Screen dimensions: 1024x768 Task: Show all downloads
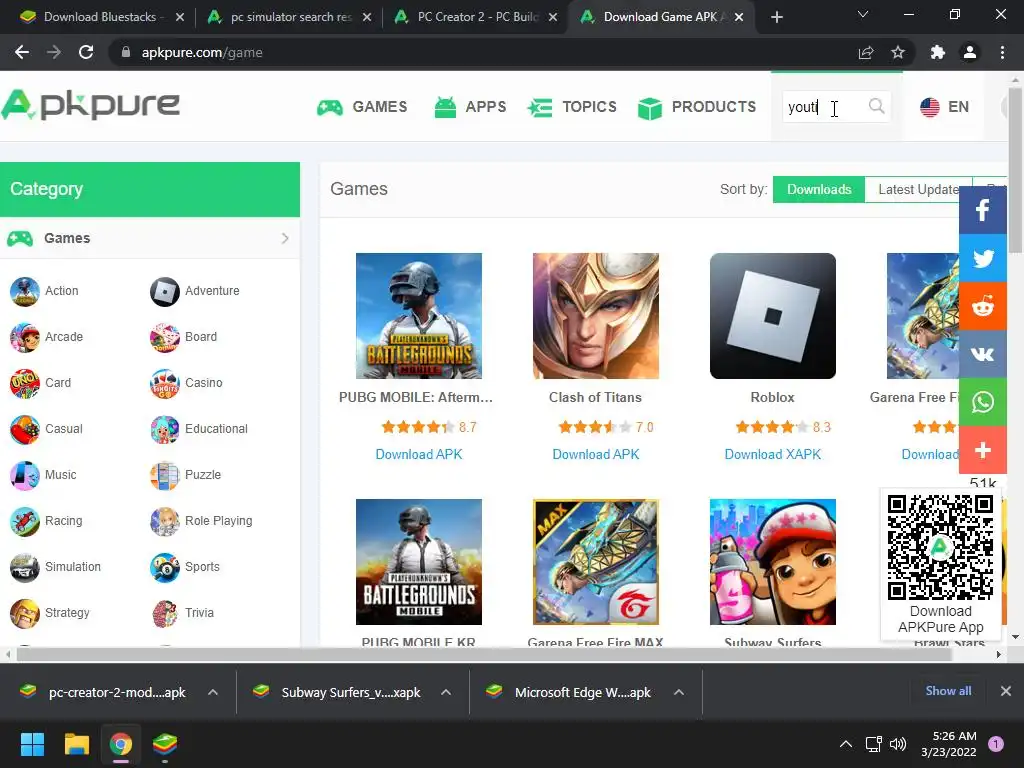point(948,691)
